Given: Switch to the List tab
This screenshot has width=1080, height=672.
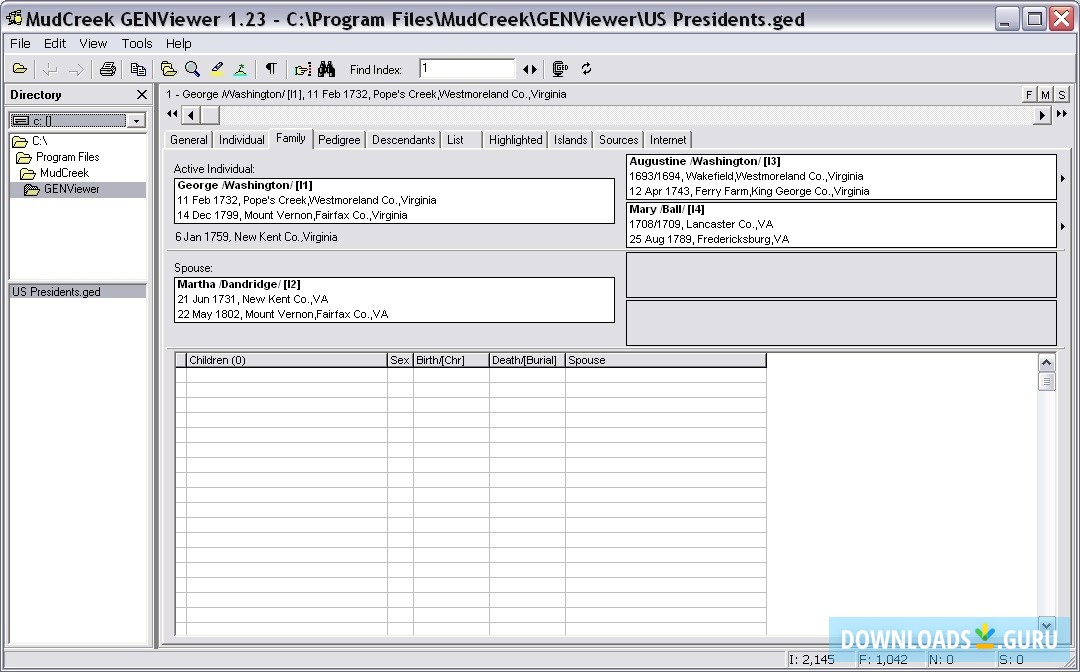Looking at the screenshot, I should pos(460,140).
